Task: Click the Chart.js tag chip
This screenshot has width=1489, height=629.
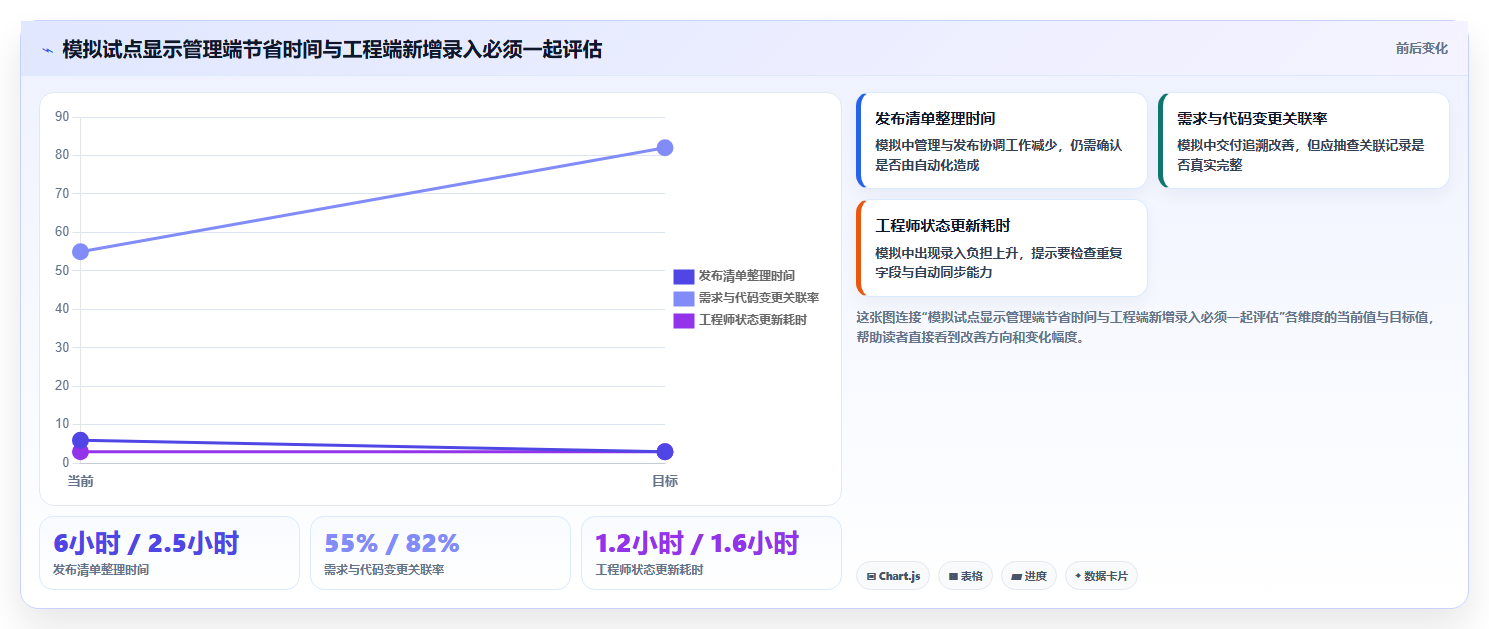Action: 893,576
